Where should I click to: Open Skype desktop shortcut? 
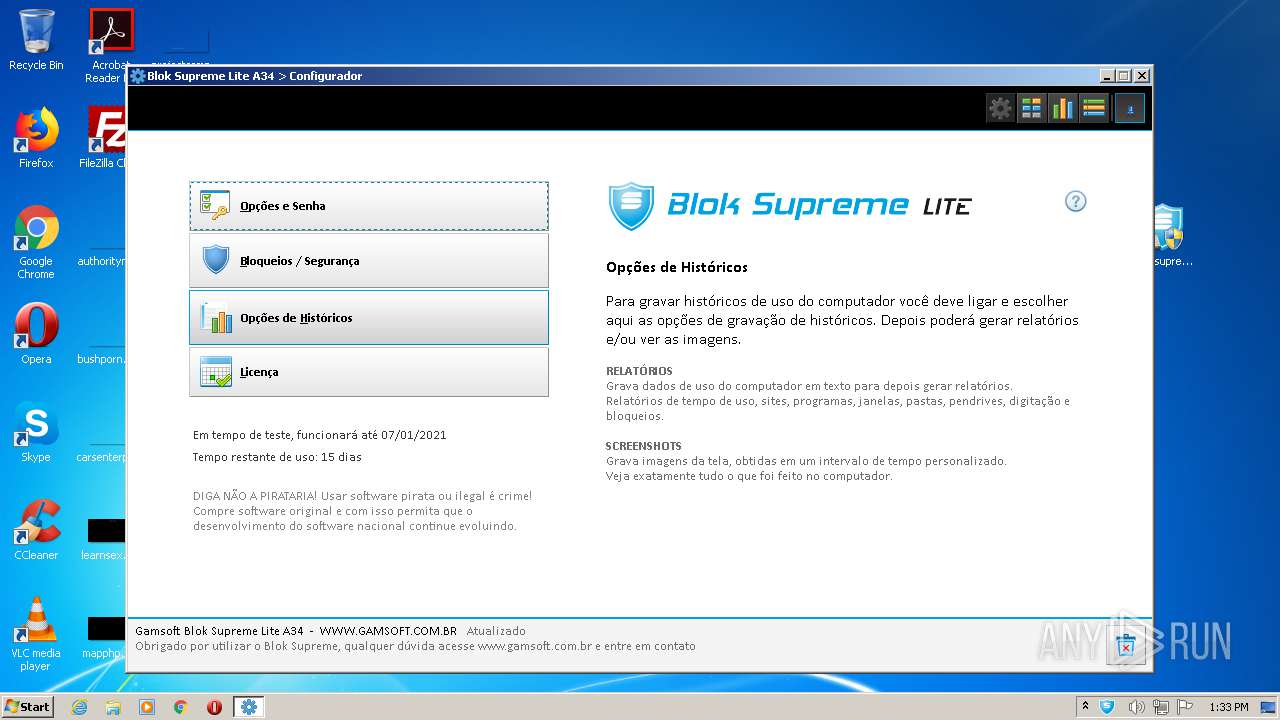(36, 431)
